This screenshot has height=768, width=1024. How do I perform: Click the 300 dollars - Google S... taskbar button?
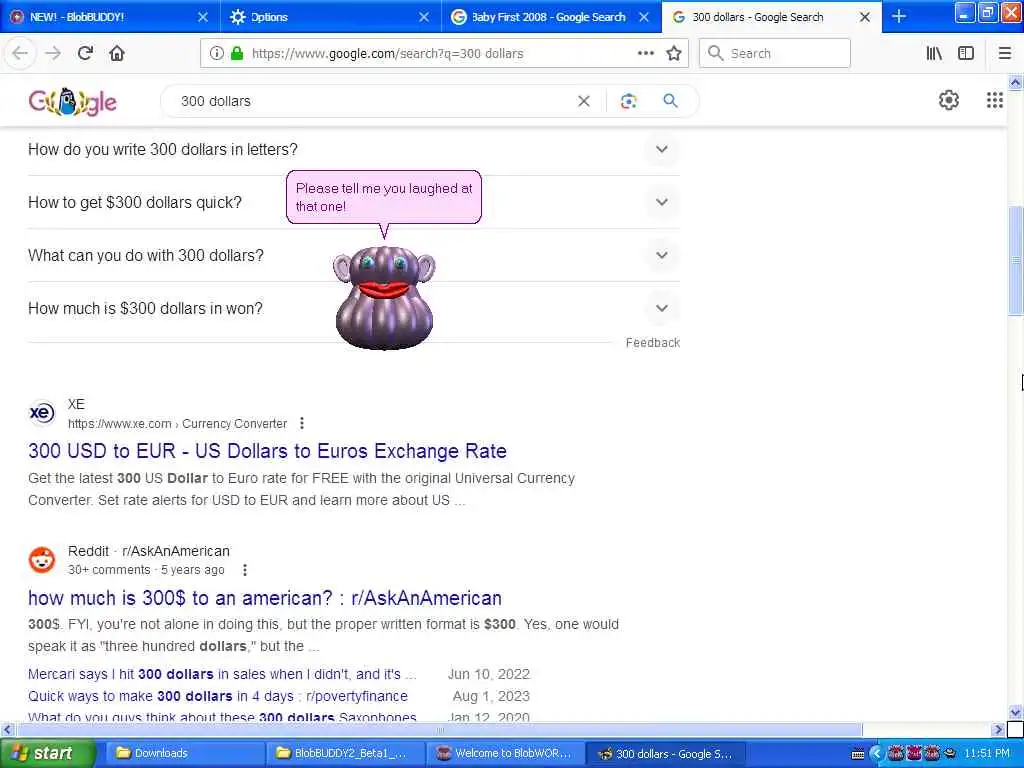[x=665, y=754]
